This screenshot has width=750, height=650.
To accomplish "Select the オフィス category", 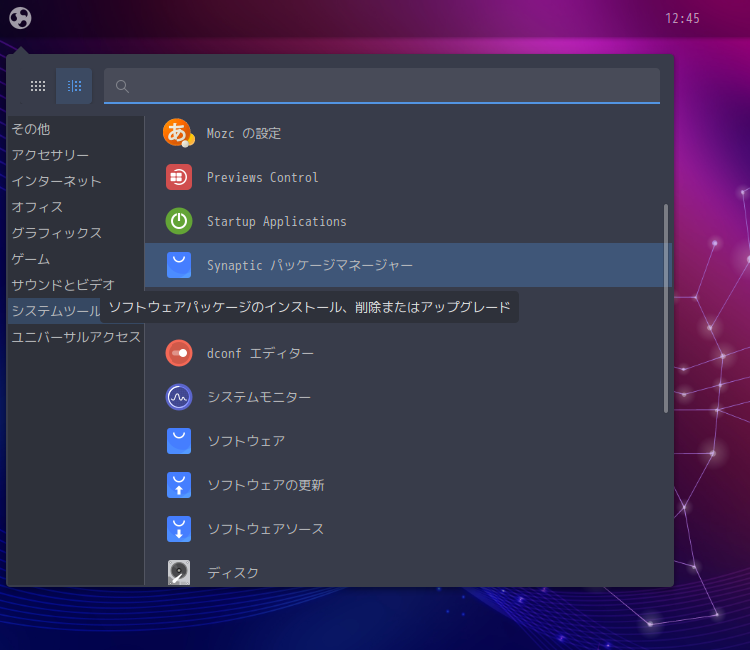I will pos(76,207).
